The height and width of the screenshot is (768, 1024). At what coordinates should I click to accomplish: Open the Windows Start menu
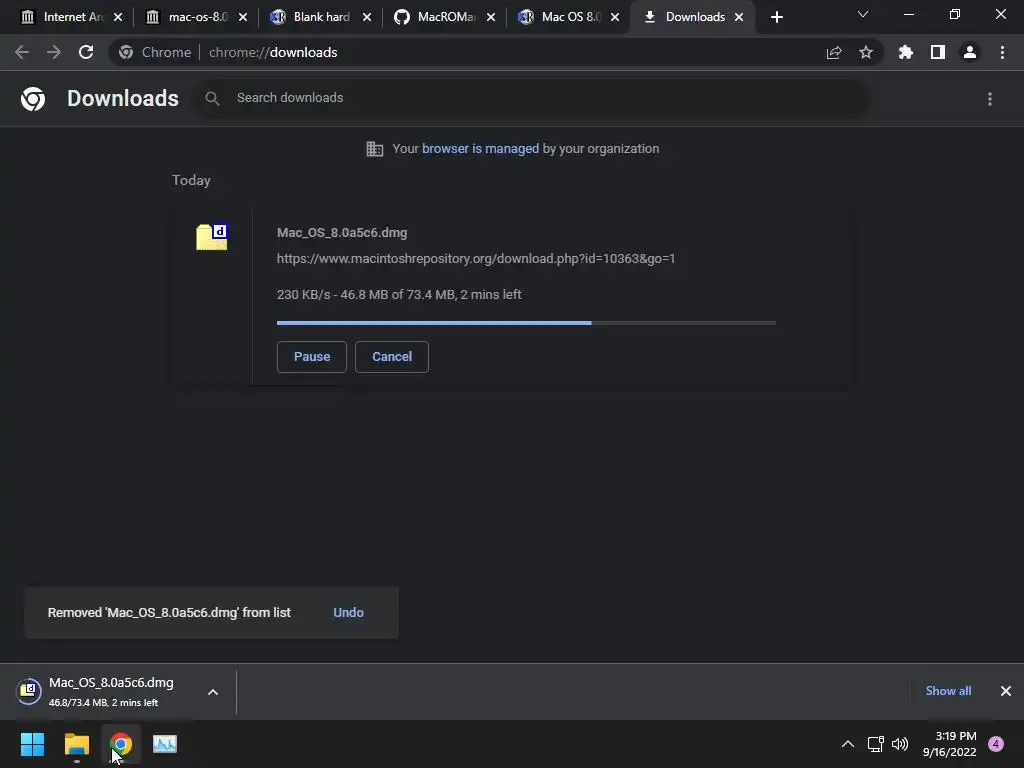[32, 744]
